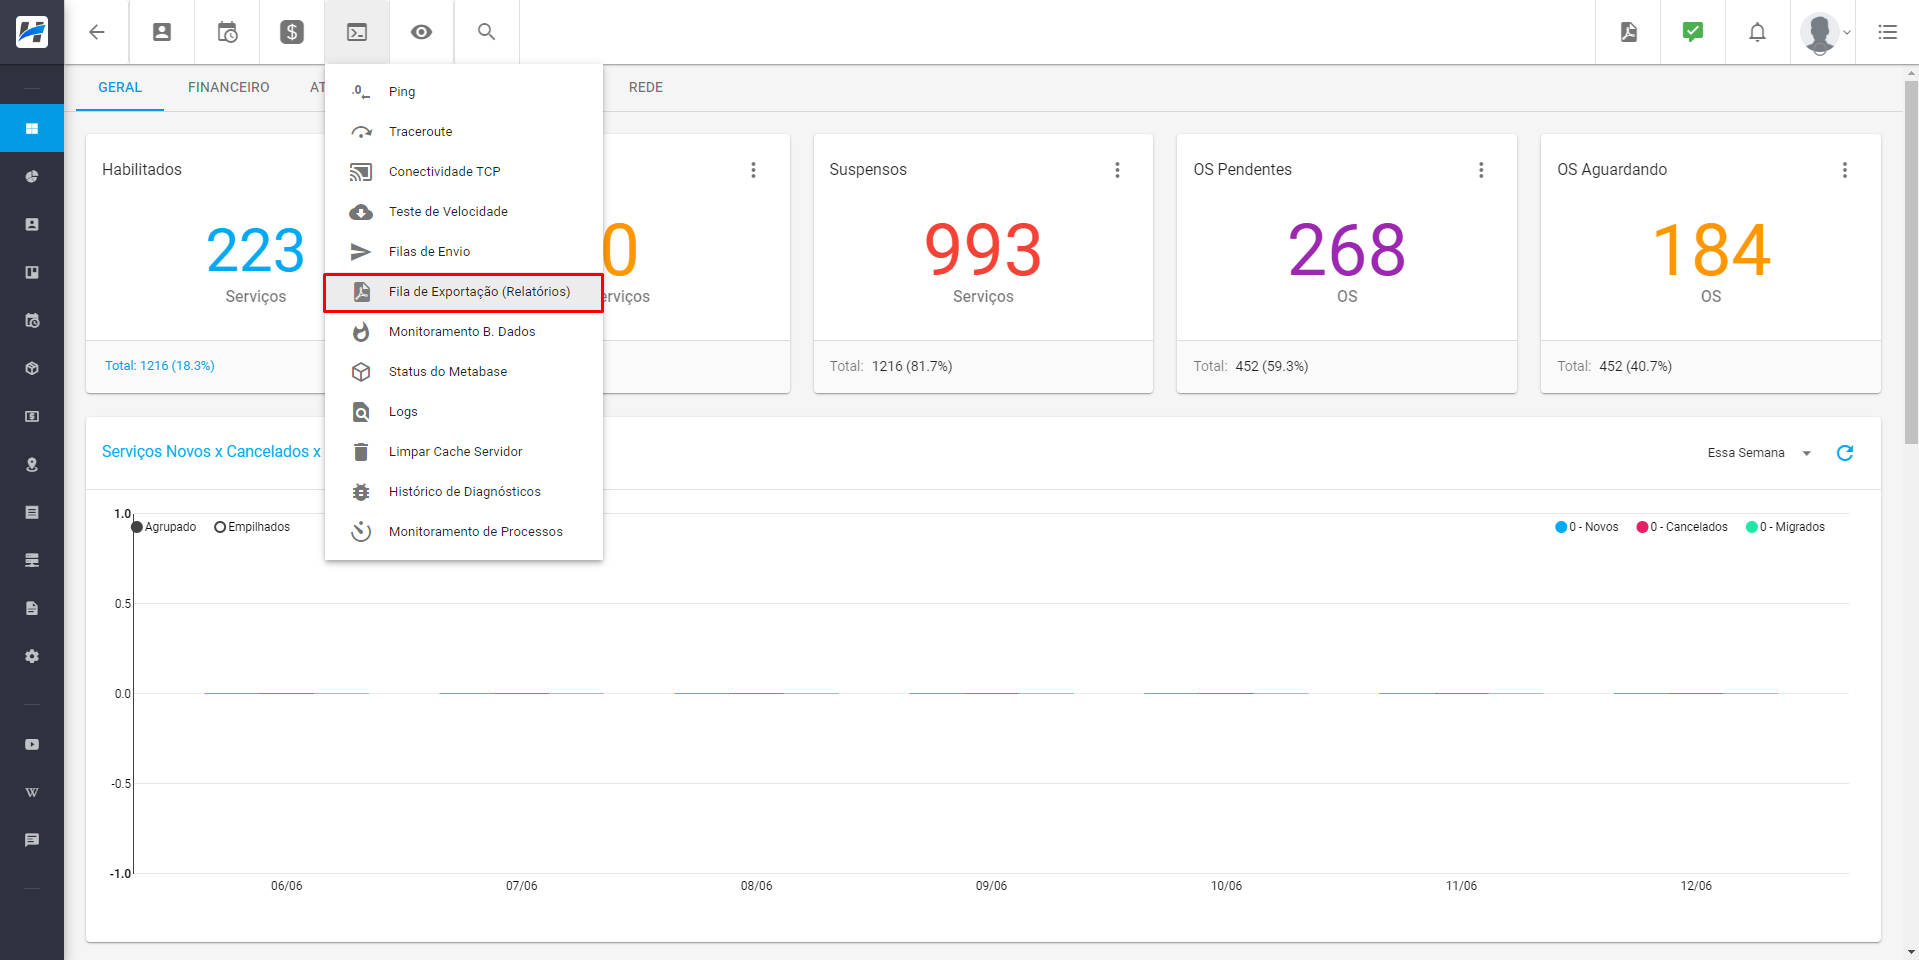This screenshot has height=960, width=1919.
Task: Switch to the GERAL tab
Action: 120,88
